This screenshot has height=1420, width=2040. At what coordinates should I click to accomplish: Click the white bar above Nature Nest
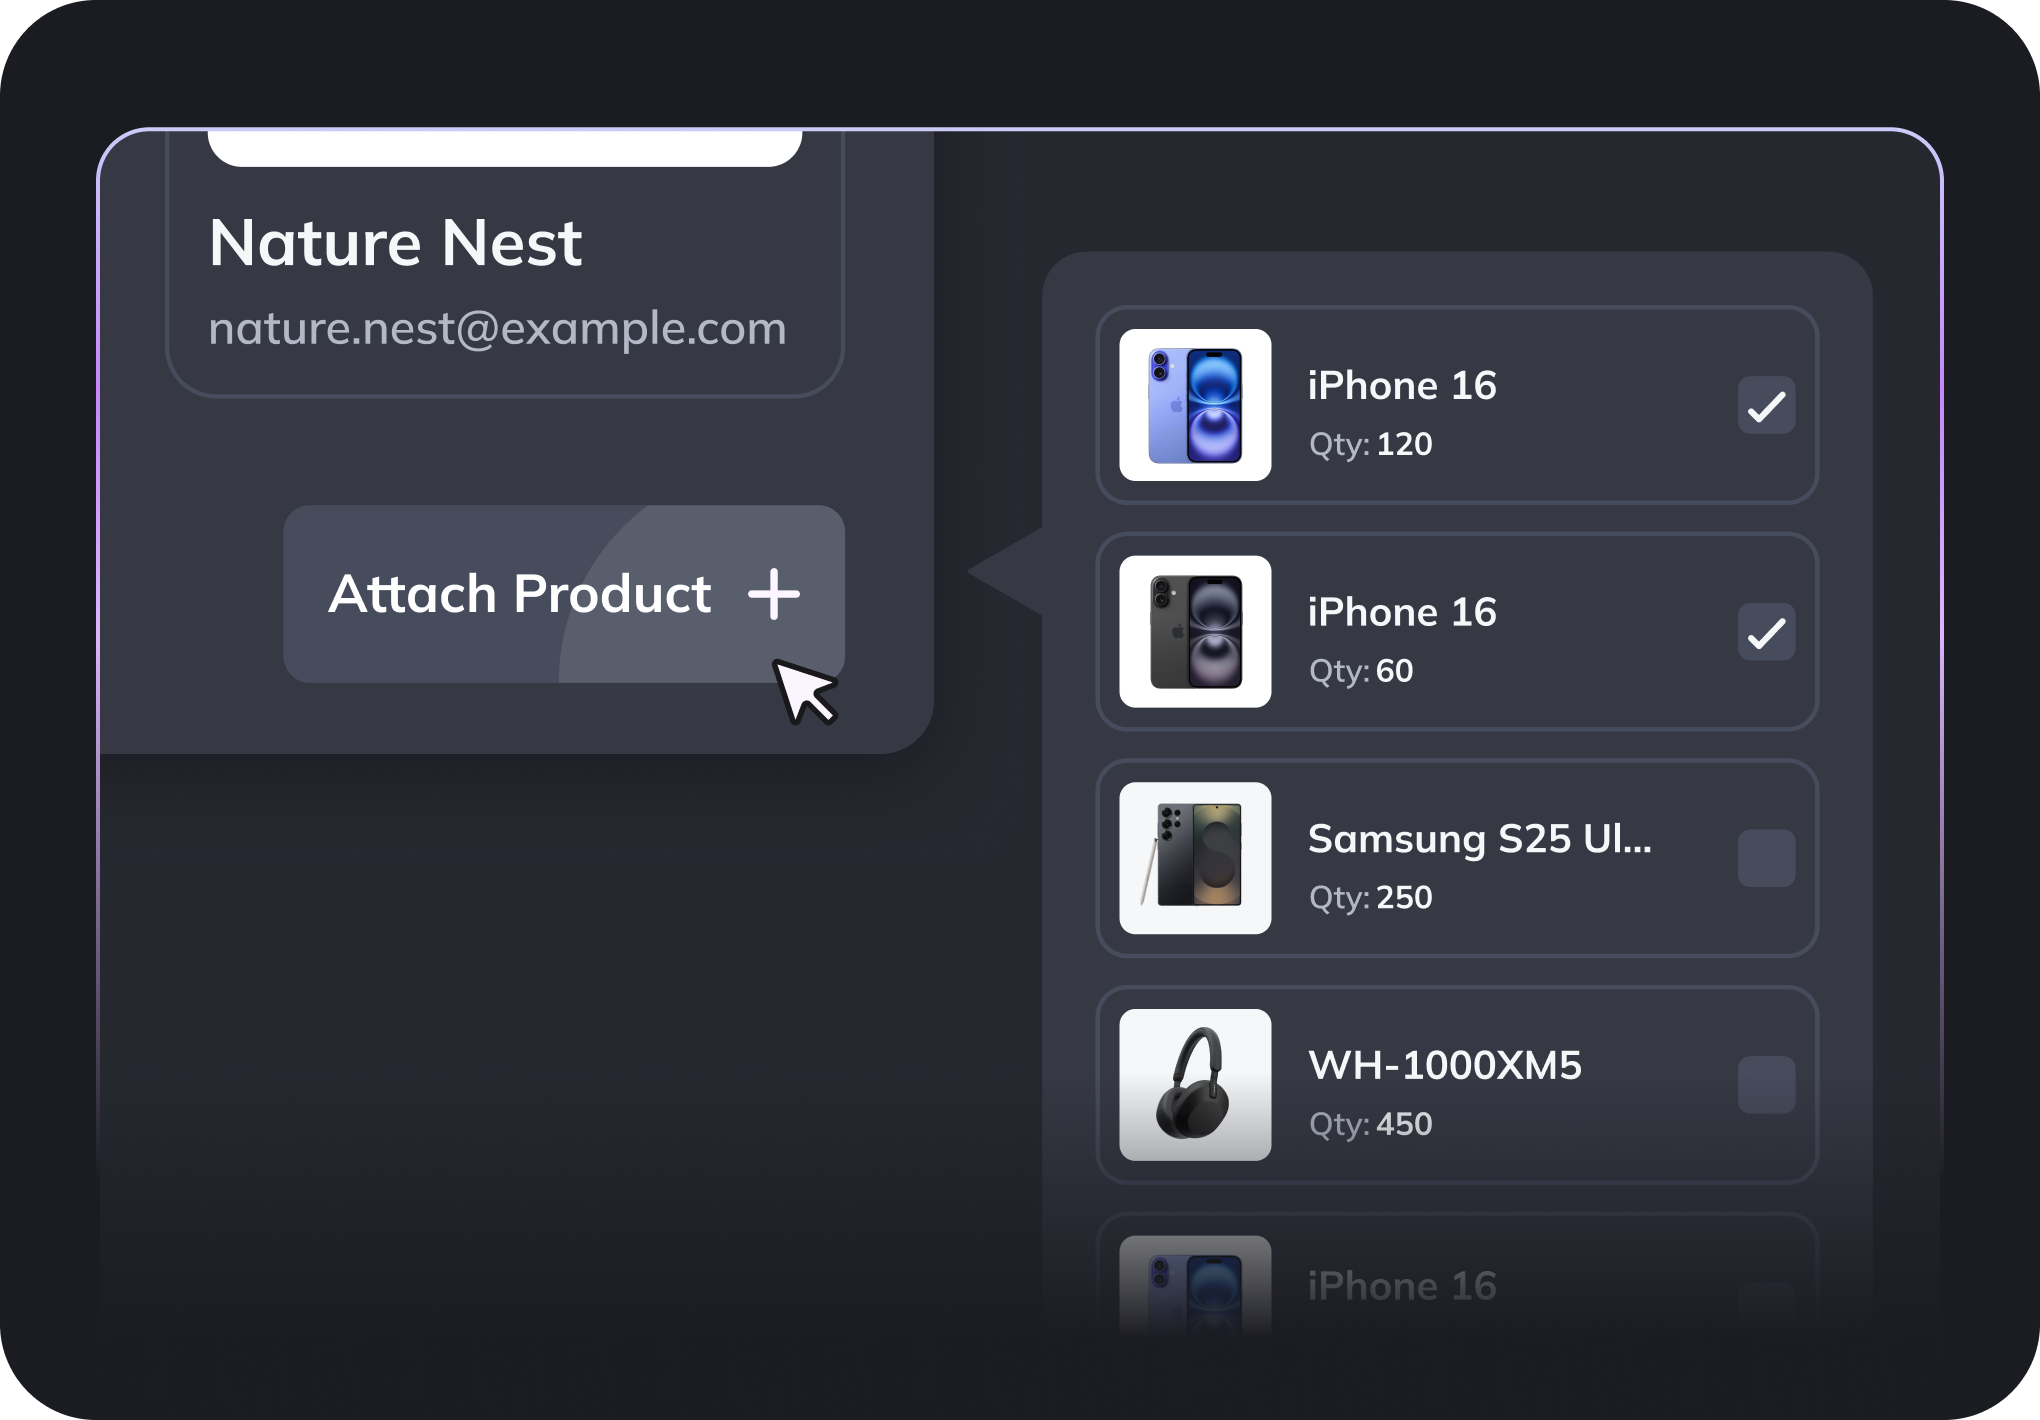[x=505, y=148]
